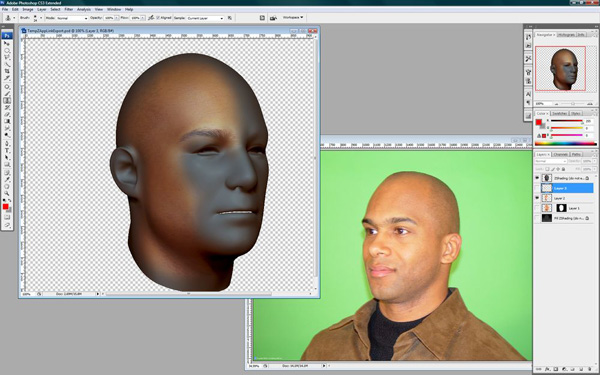600x375 pixels.
Task: Select the Pen tool
Action: tap(7, 144)
